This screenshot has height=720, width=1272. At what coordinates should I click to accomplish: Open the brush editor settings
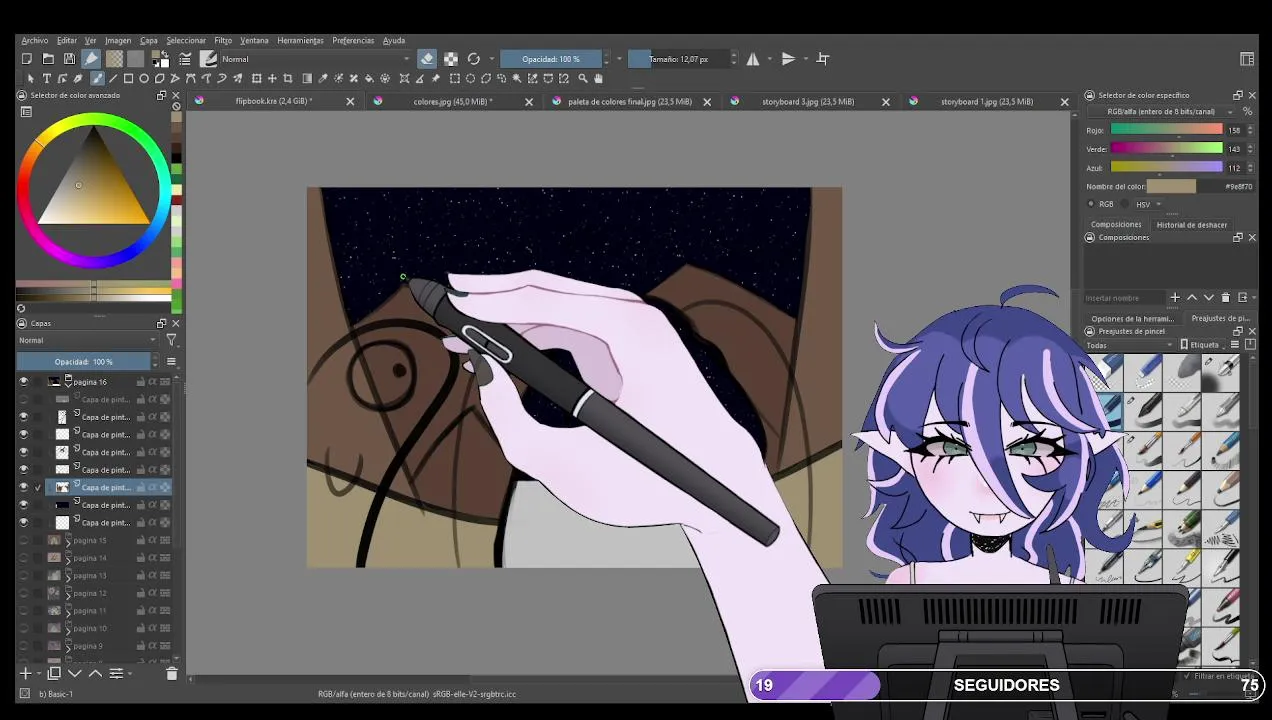click(x=185, y=59)
